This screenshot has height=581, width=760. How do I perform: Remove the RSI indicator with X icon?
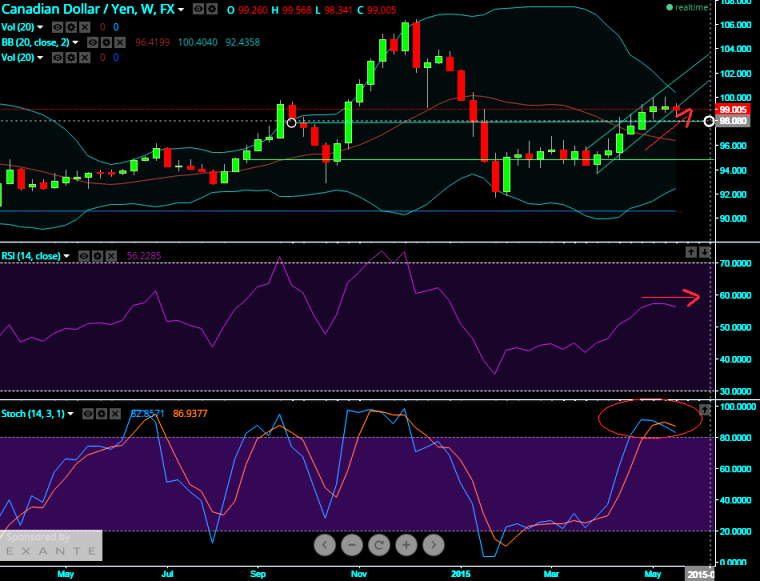[112, 256]
